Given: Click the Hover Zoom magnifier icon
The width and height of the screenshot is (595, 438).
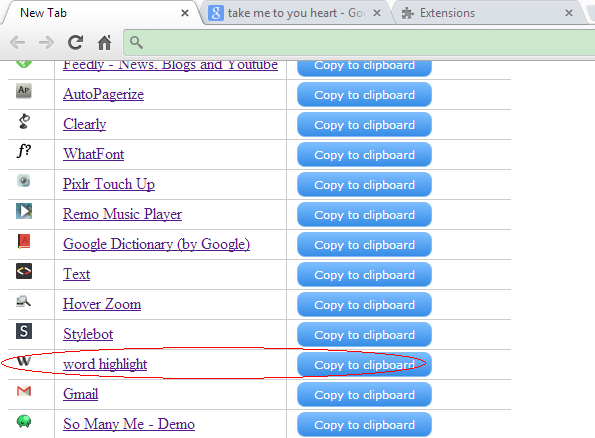Looking at the screenshot, I should [24, 301].
